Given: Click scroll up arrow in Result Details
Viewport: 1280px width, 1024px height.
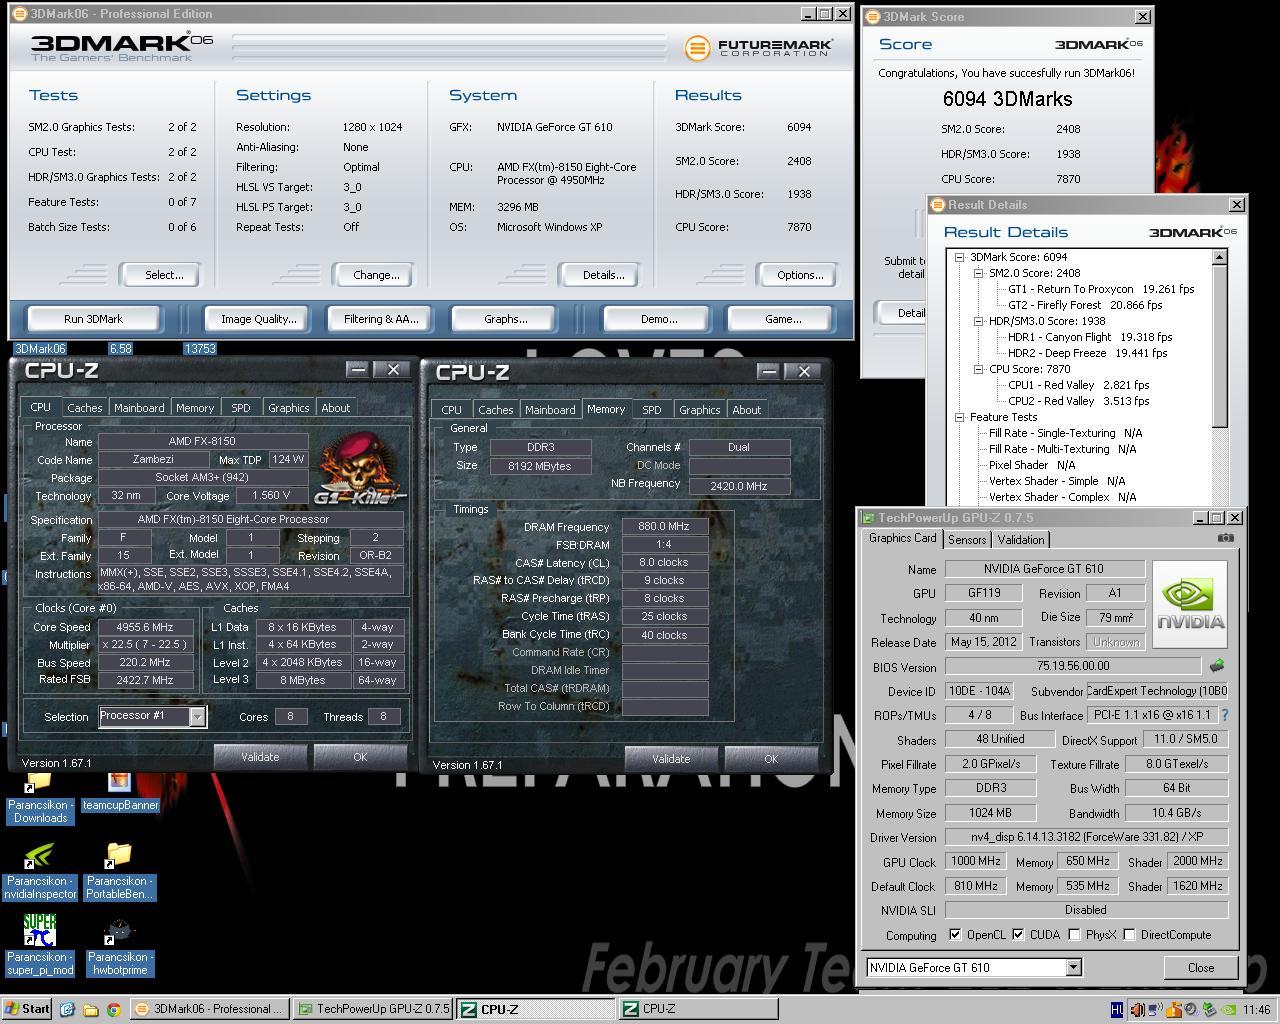Looking at the screenshot, I should pos(1219,258).
